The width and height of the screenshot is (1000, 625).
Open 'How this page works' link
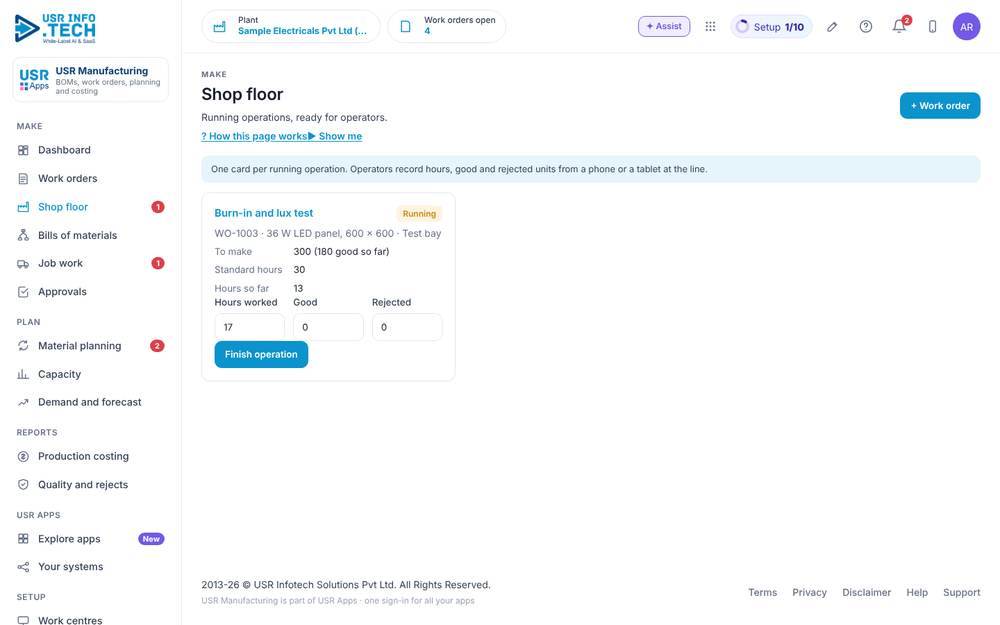[x=254, y=136]
